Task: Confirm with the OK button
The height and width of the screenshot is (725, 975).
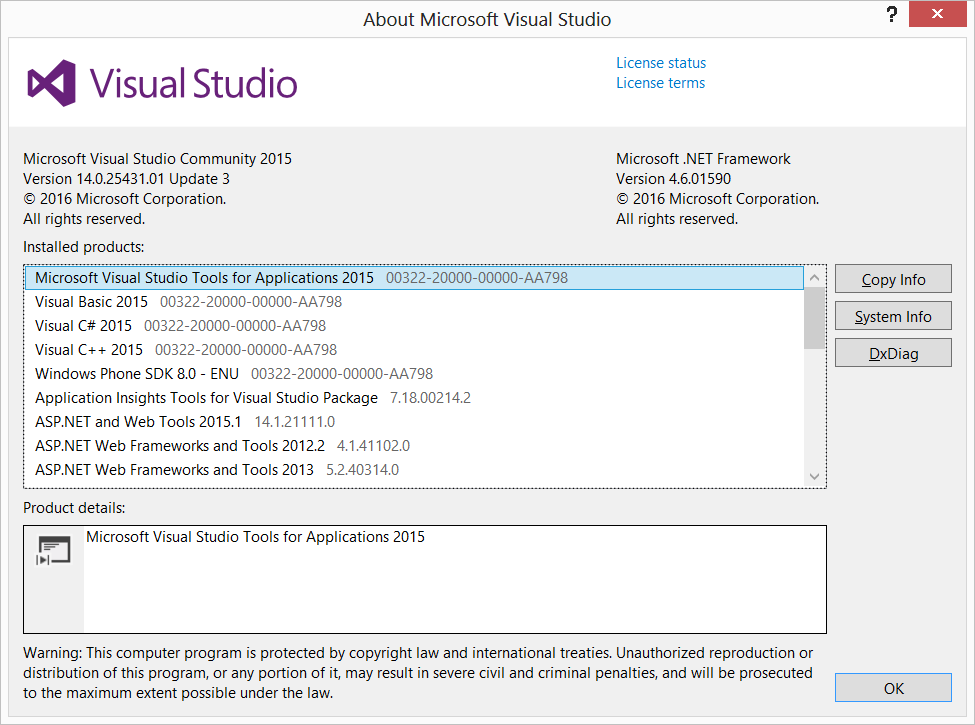Action: [893, 688]
